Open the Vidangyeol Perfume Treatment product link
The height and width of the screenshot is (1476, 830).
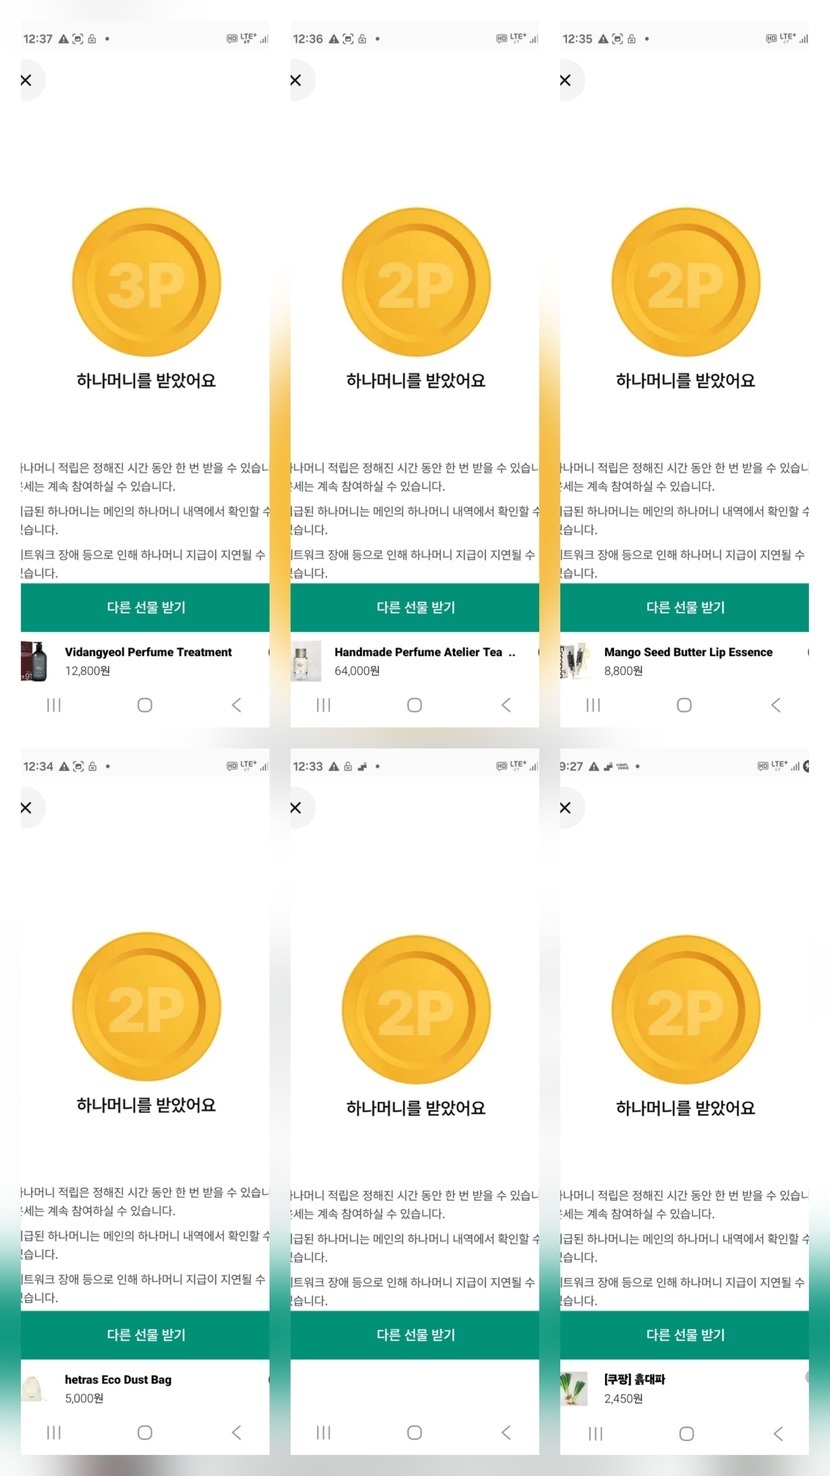(148, 652)
